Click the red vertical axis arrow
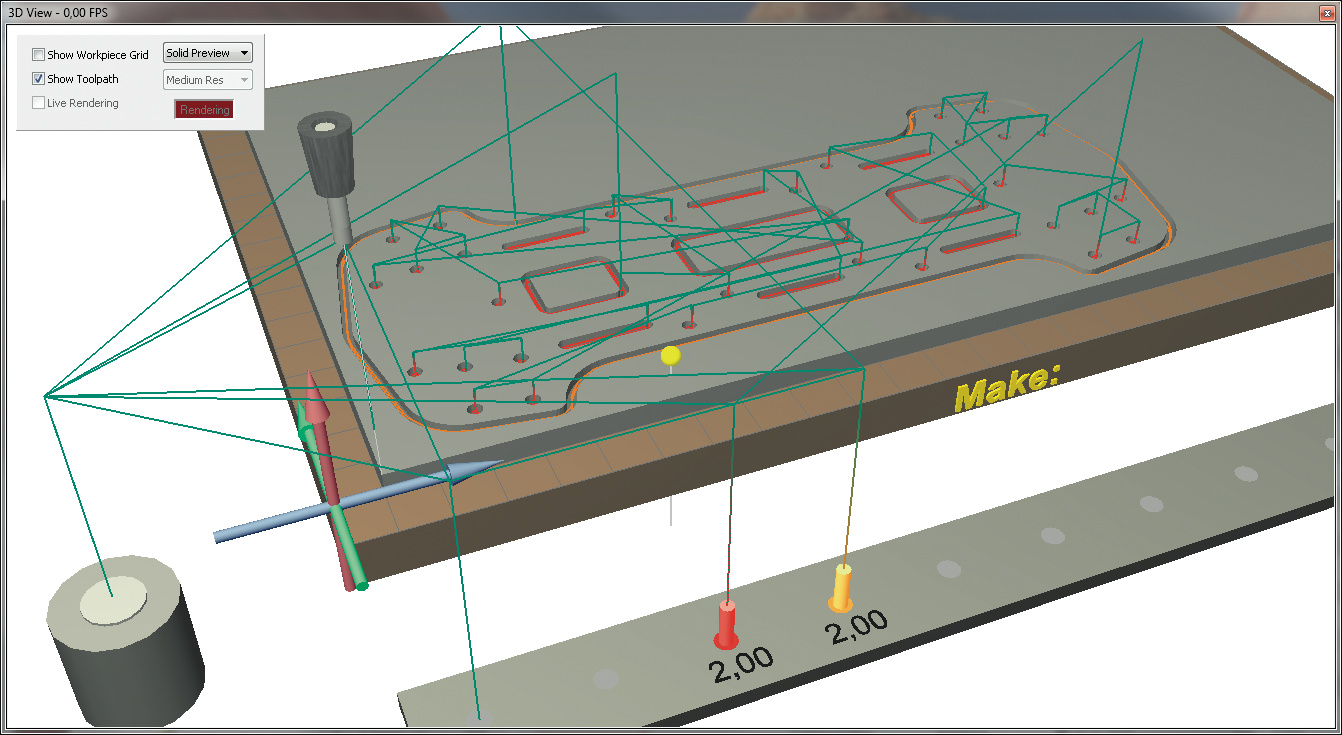1342x735 pixels. pos(316,400)
